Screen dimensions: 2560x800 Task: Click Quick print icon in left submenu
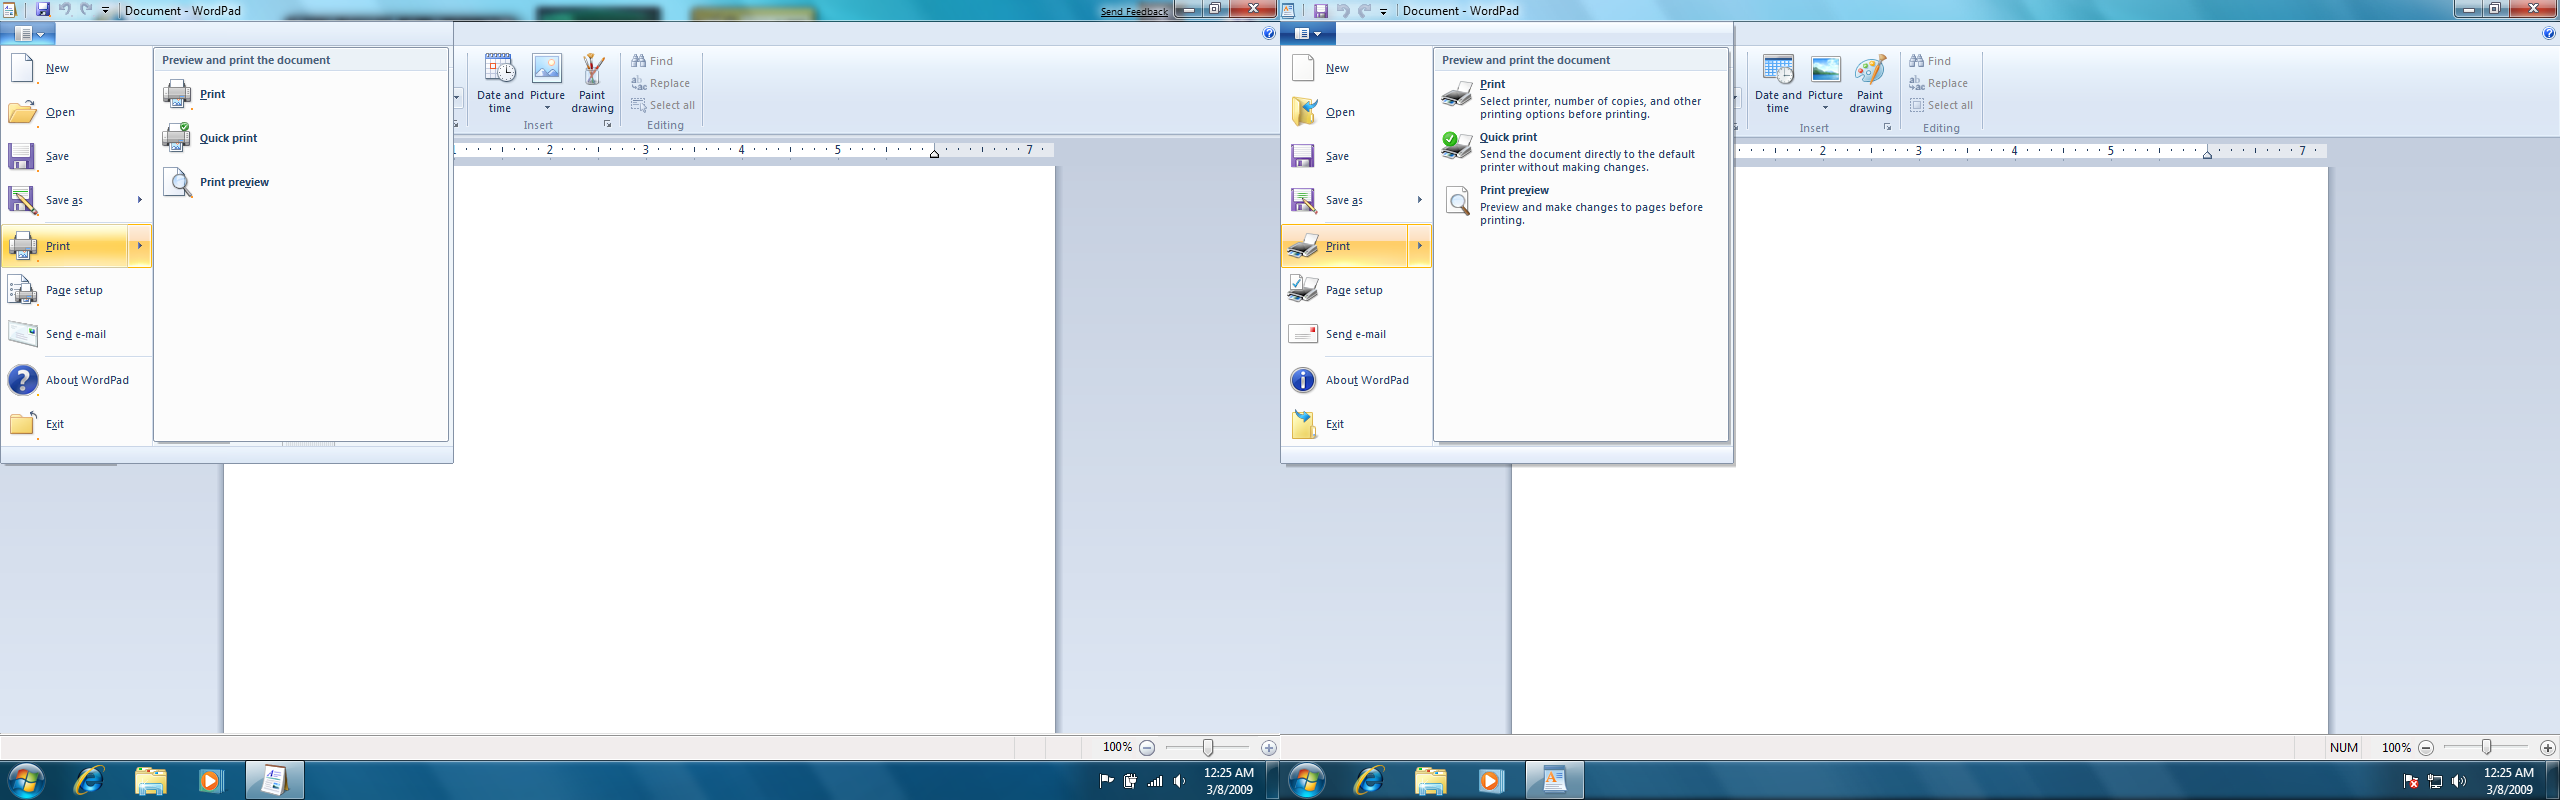177,138
